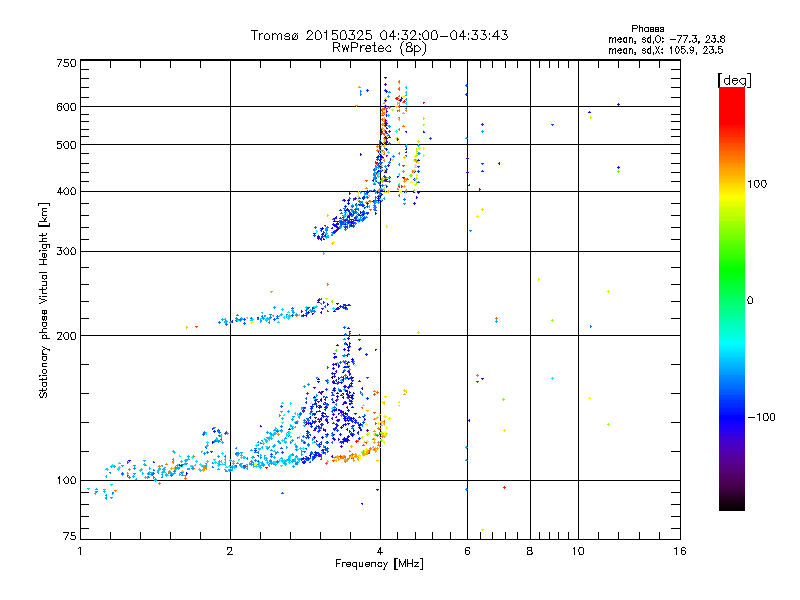Image resolution: width=800 pixels, height=600 pixels.
Task: Click the x-axis tick label '16'
Action: tap(680, 551)
